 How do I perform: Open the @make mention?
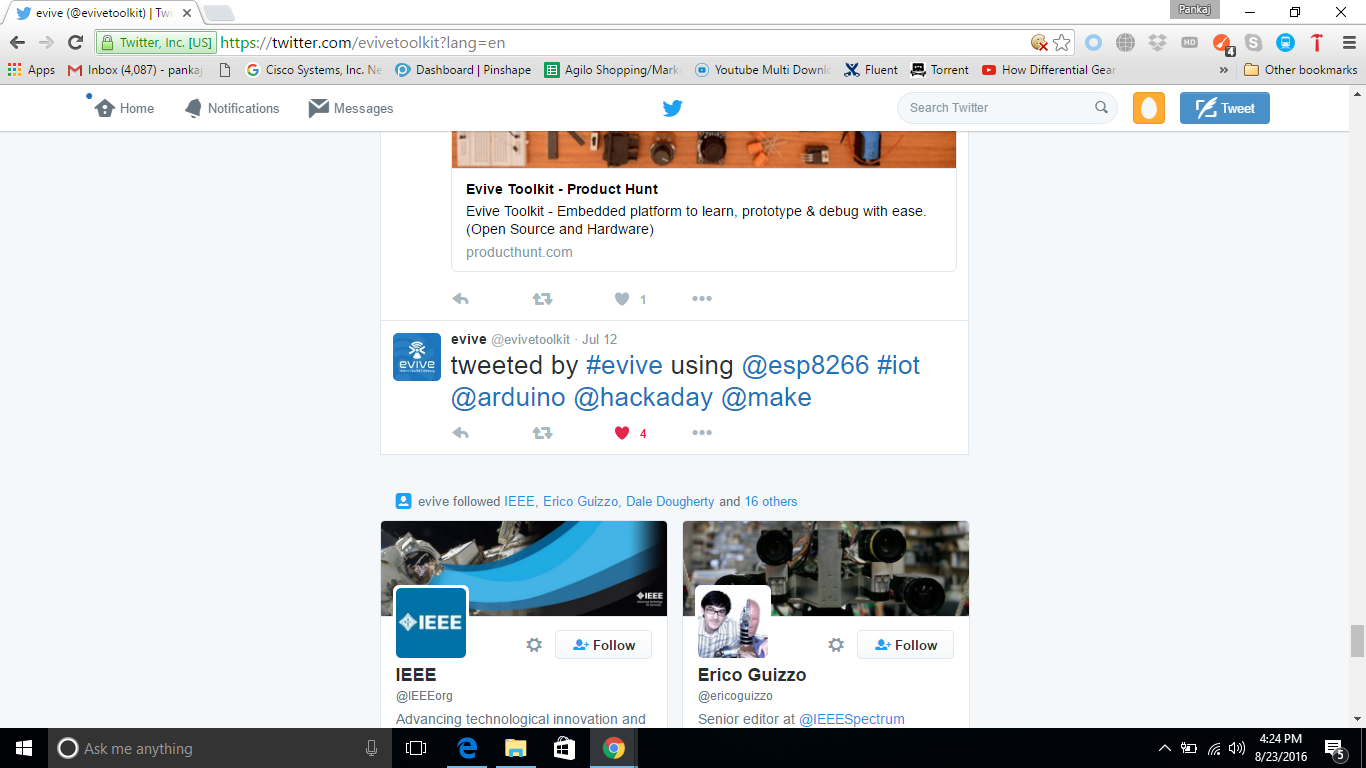[766, 397]
